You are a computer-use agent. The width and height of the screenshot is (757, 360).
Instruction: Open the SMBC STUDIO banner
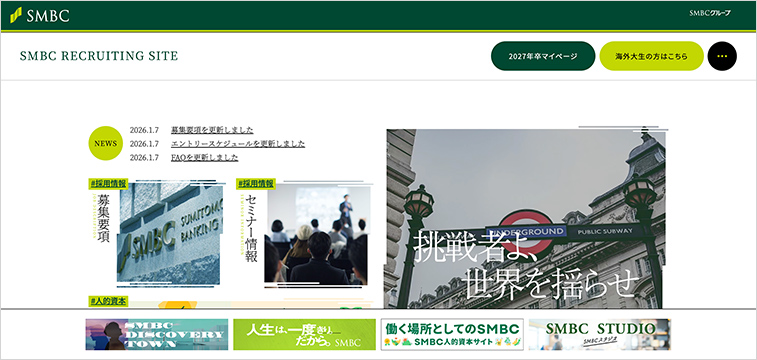[600, 334]
